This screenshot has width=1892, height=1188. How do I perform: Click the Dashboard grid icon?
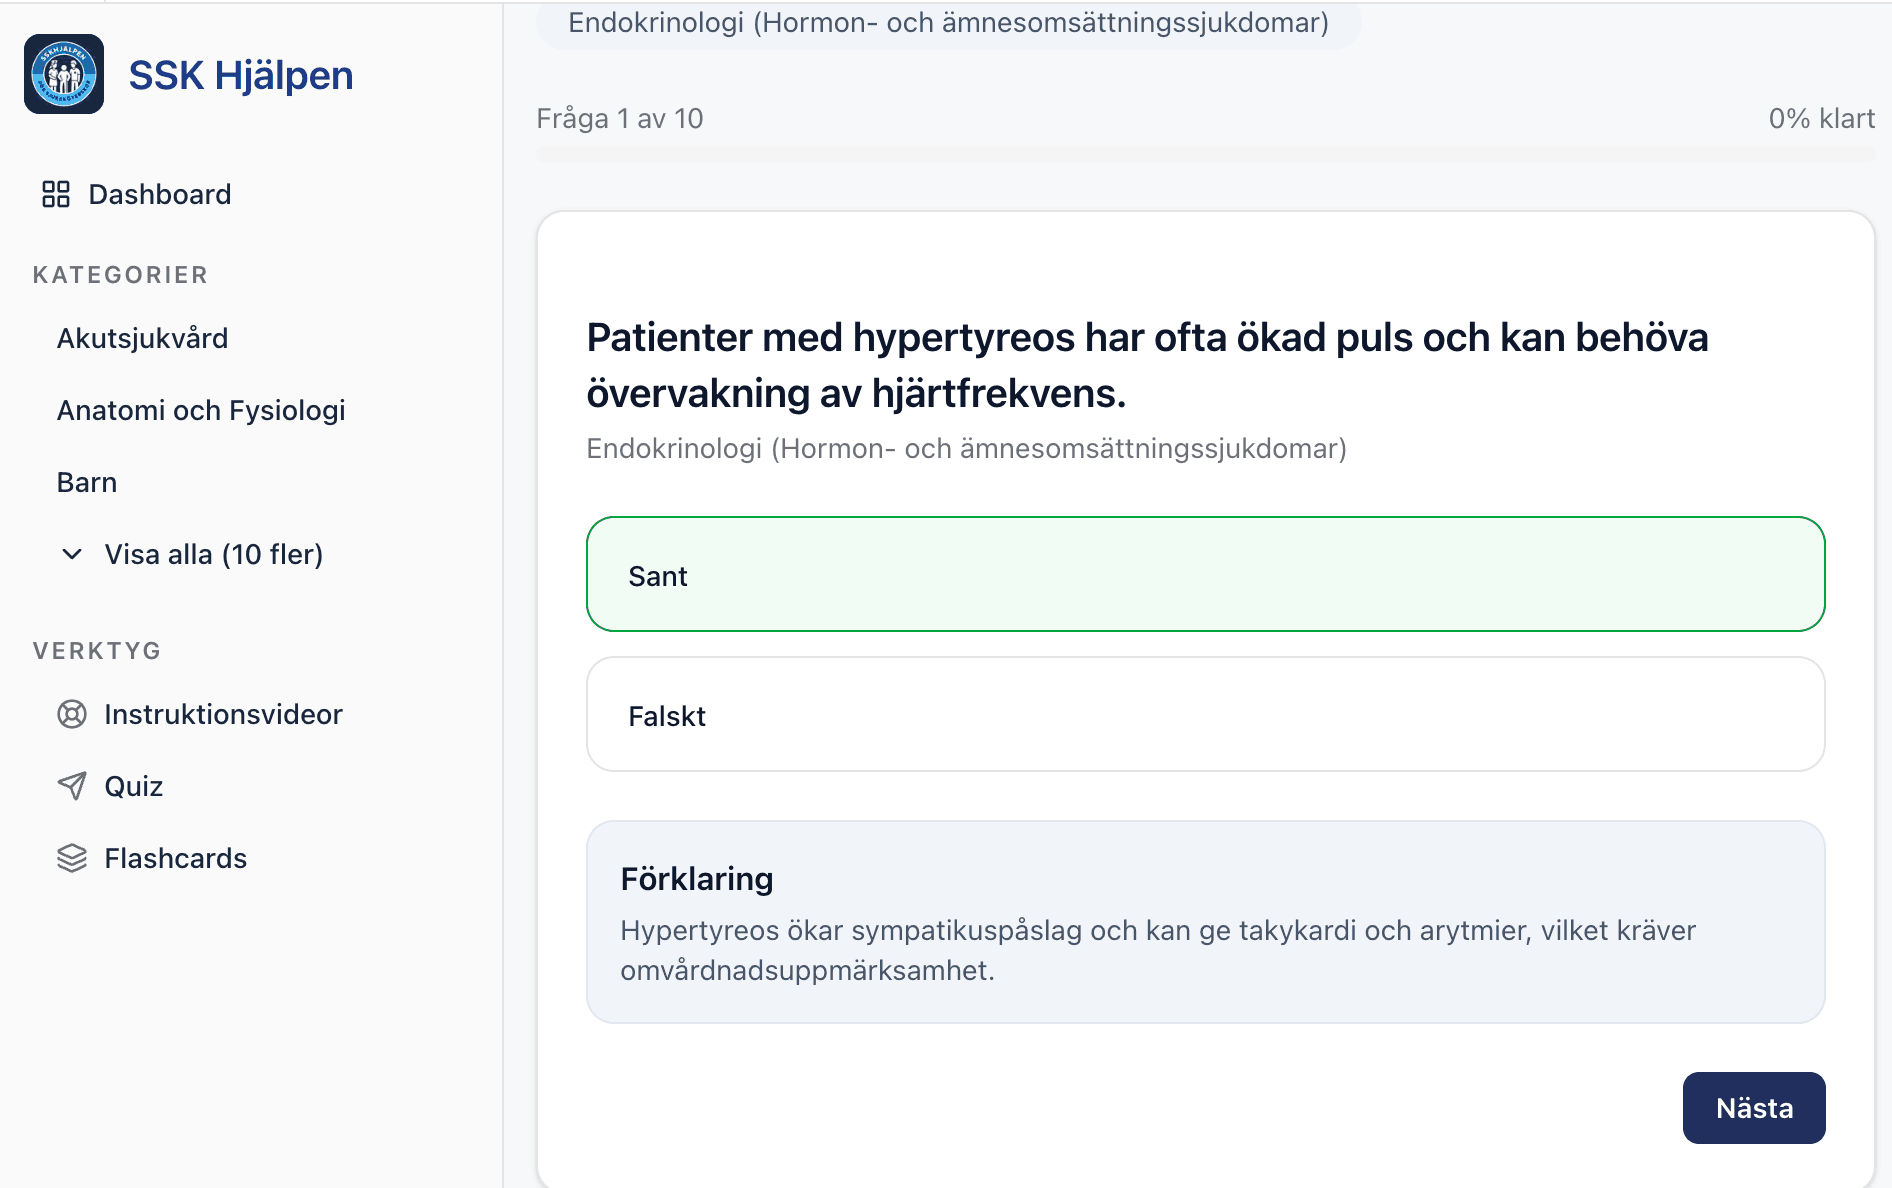[56, 194]
